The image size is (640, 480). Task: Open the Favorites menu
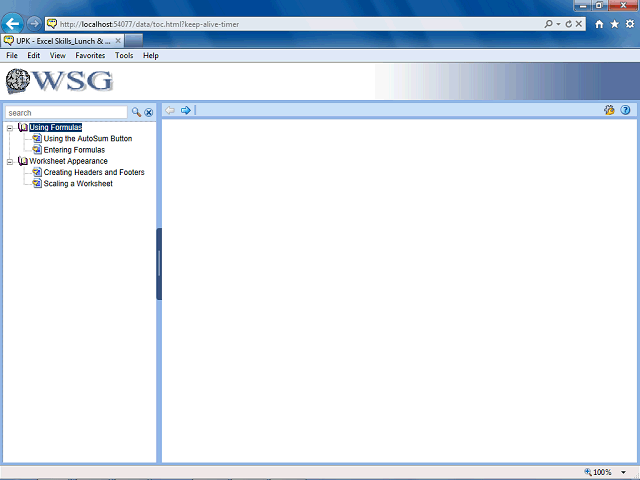coord(90,56)
